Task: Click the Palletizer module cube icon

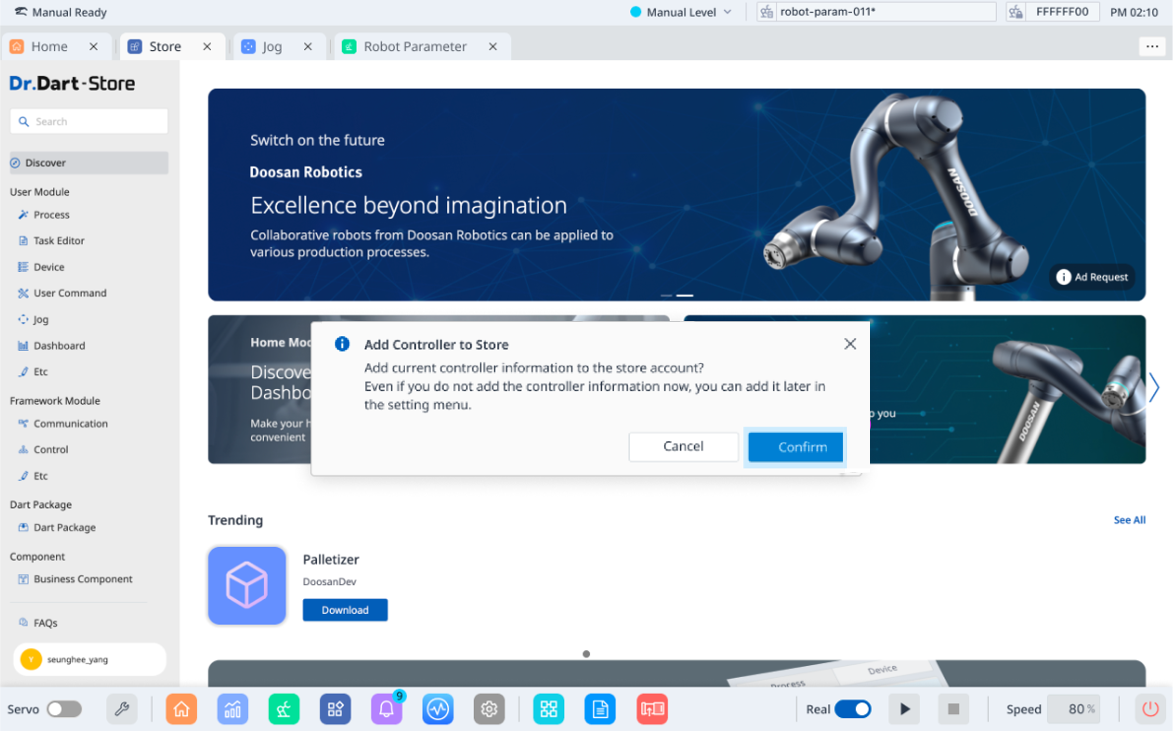Action: tap(247, 585)
